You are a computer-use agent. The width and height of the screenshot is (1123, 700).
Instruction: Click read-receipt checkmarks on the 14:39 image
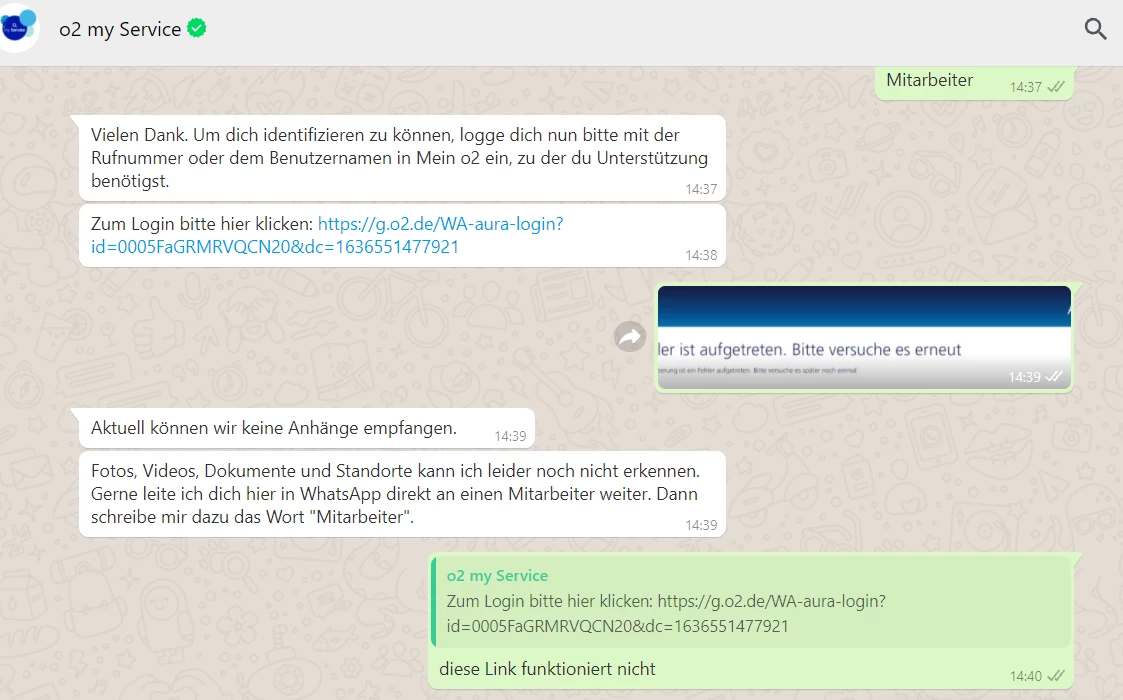click(1054, 377)
